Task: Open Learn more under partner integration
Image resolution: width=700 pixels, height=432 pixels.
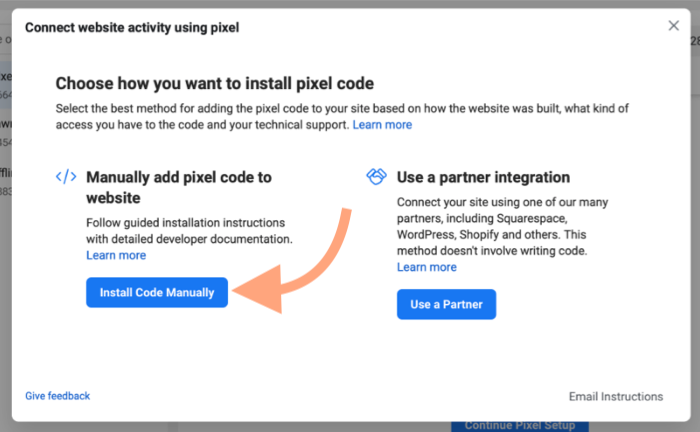Action: coord(427,267)
